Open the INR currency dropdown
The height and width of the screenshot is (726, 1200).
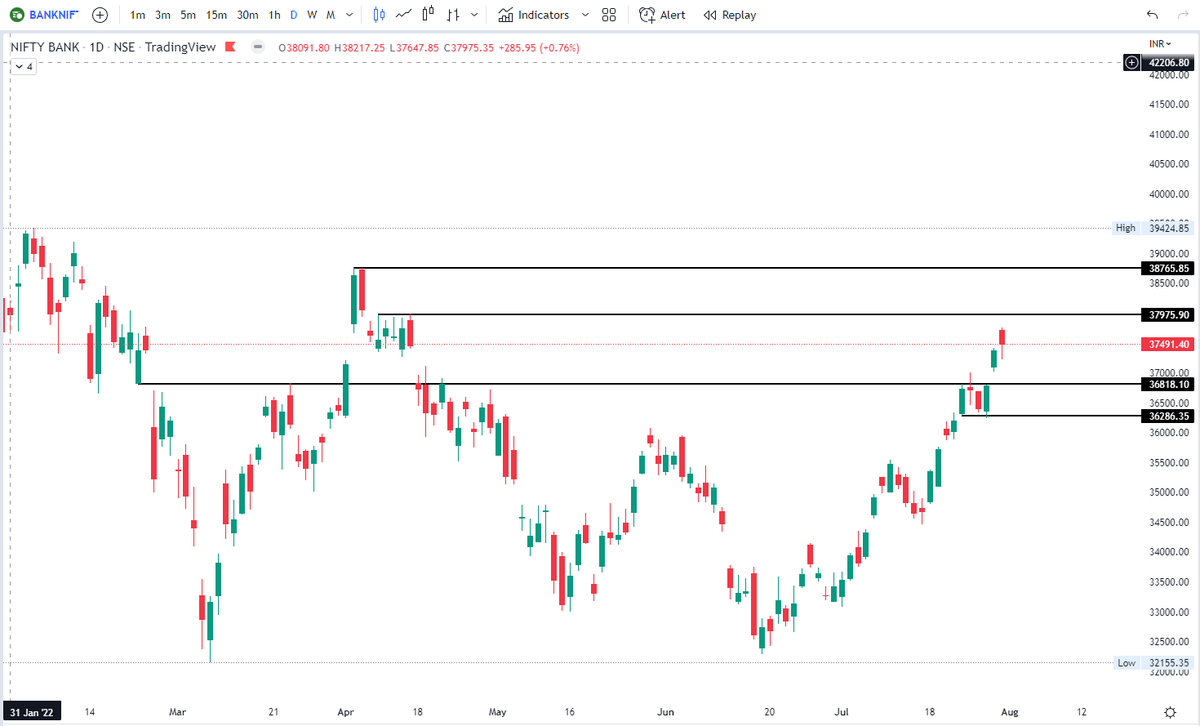point(1160,44)
